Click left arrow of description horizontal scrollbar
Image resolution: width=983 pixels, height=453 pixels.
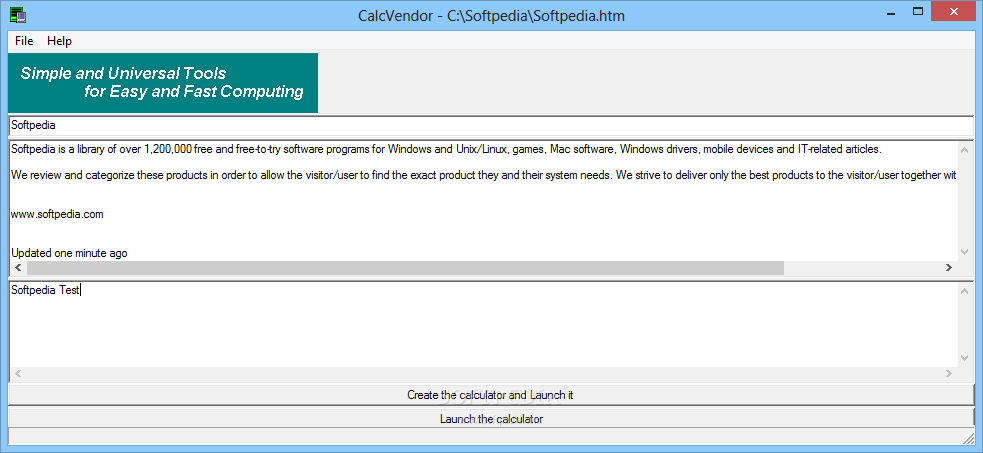coord(18,268)
